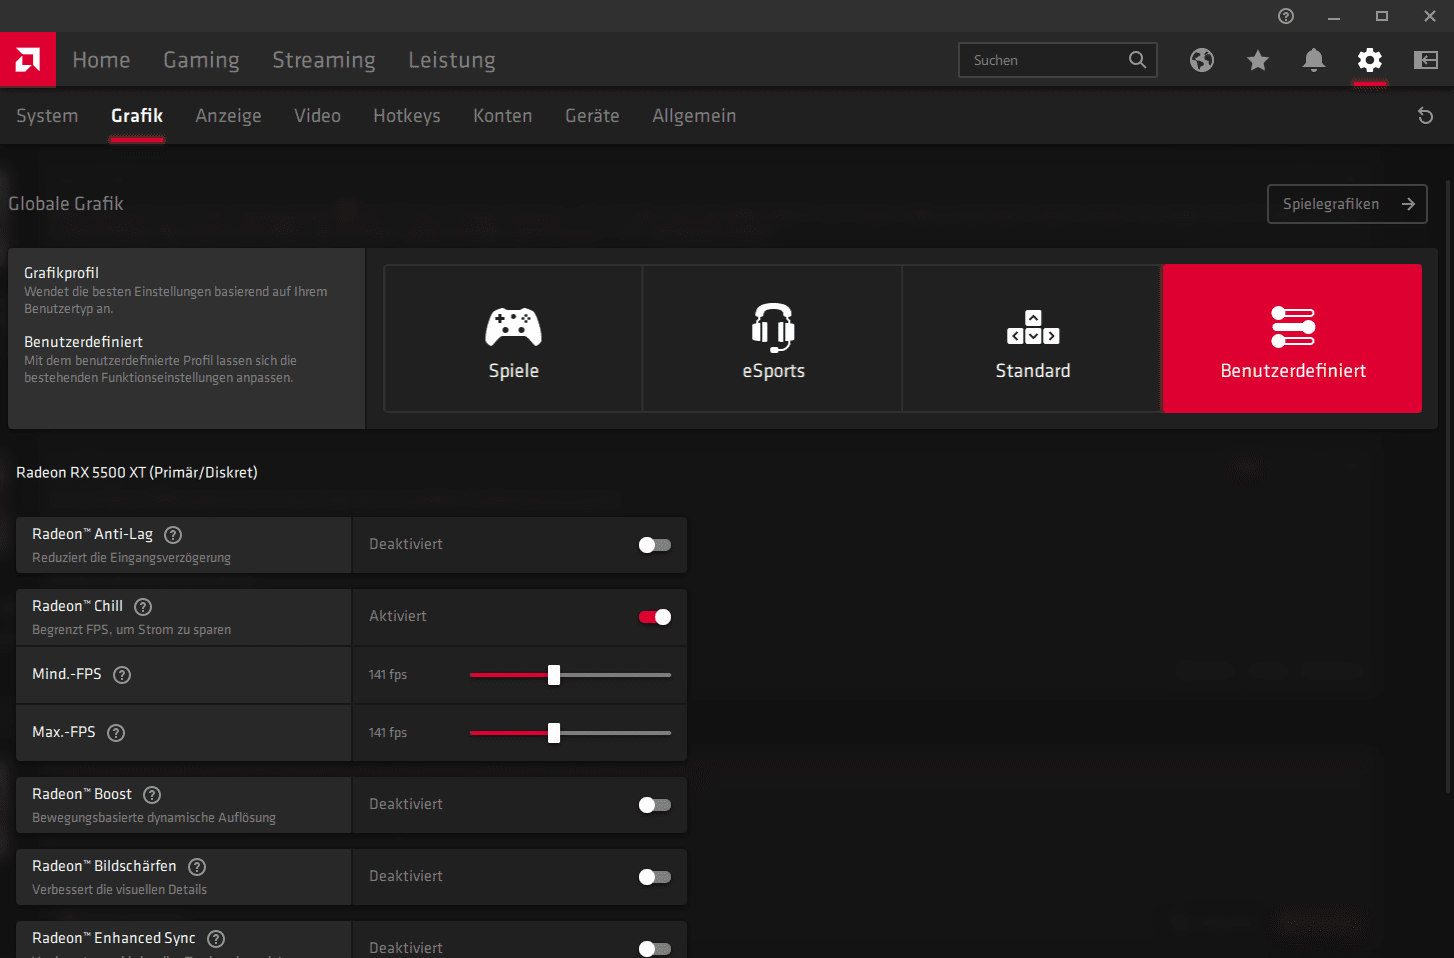Switch to Hotkeys settings tab

[x=407, y=116]
